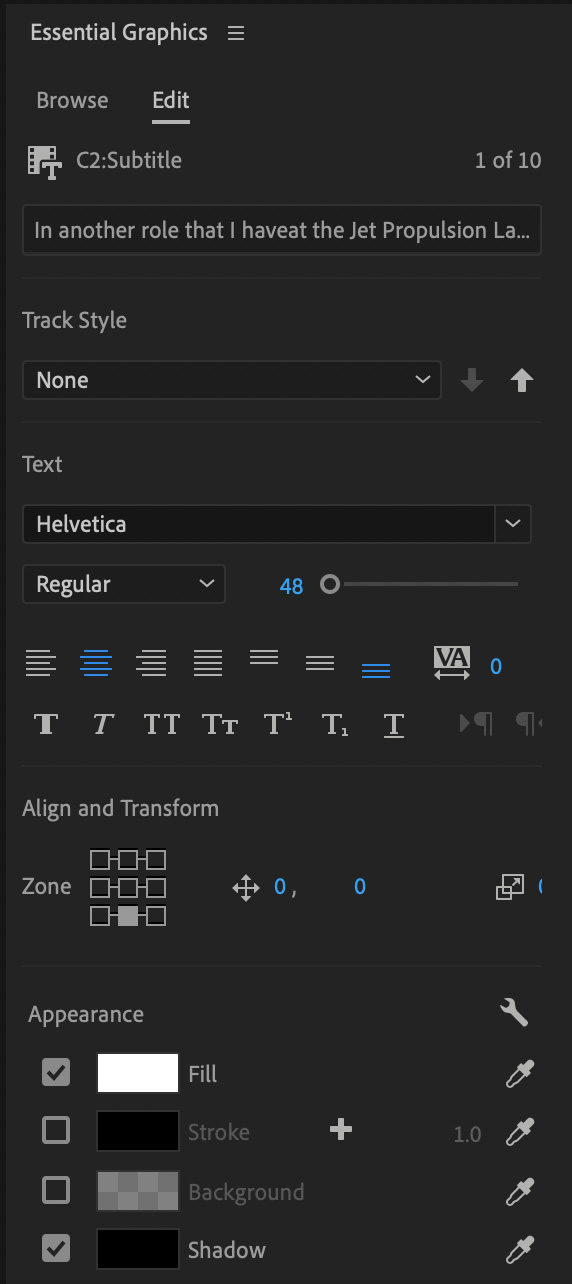Pick Fill color with eyedropper
Viewport: 572px width, 1284px height.
519,1074
